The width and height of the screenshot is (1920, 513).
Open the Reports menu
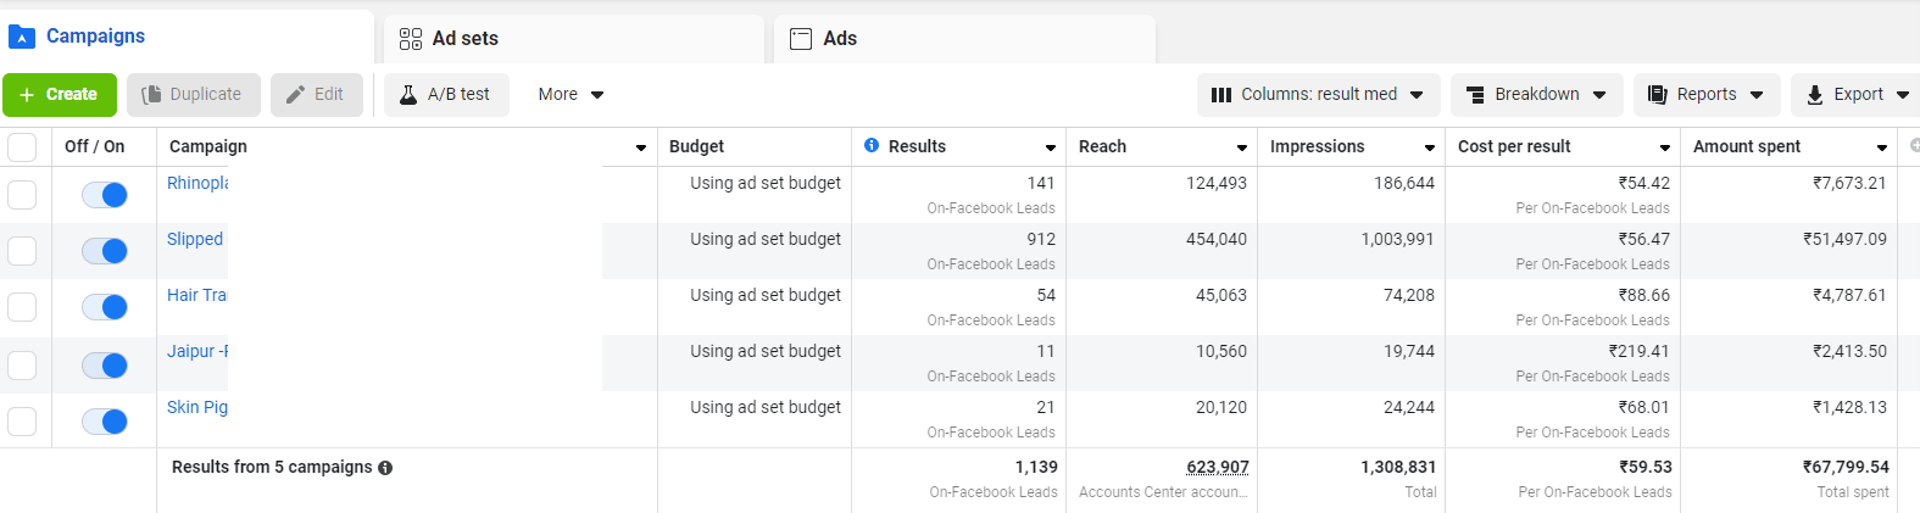tap(1706, 94)
